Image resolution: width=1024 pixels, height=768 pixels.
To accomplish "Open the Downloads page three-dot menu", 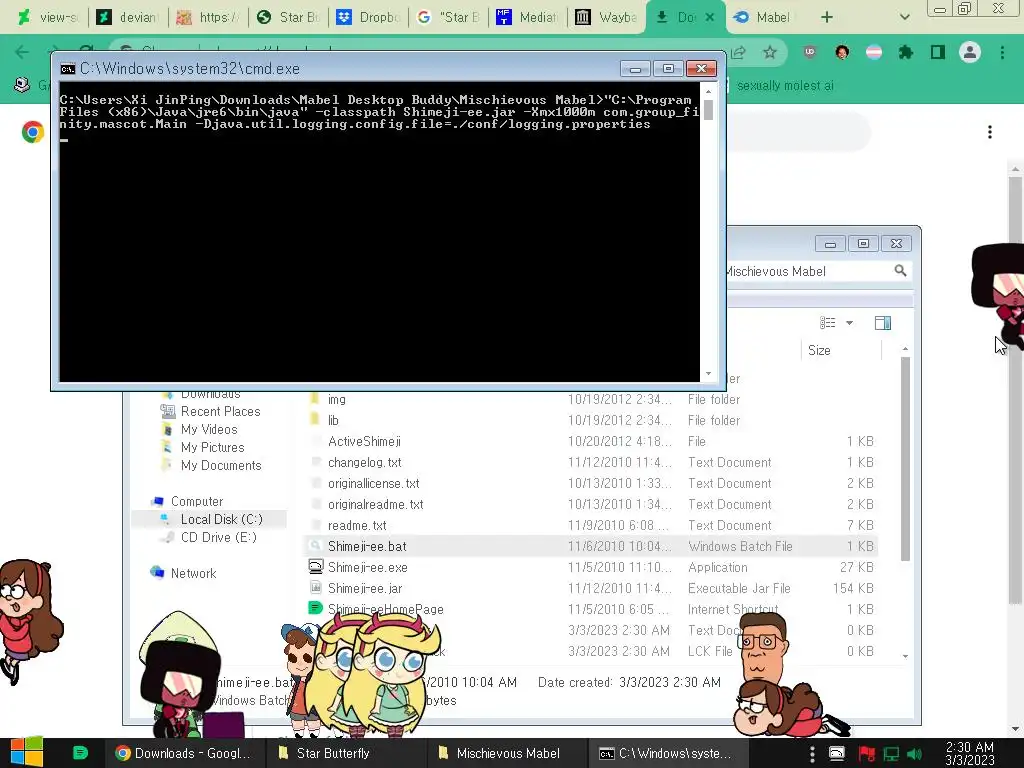I will point(990,133).
